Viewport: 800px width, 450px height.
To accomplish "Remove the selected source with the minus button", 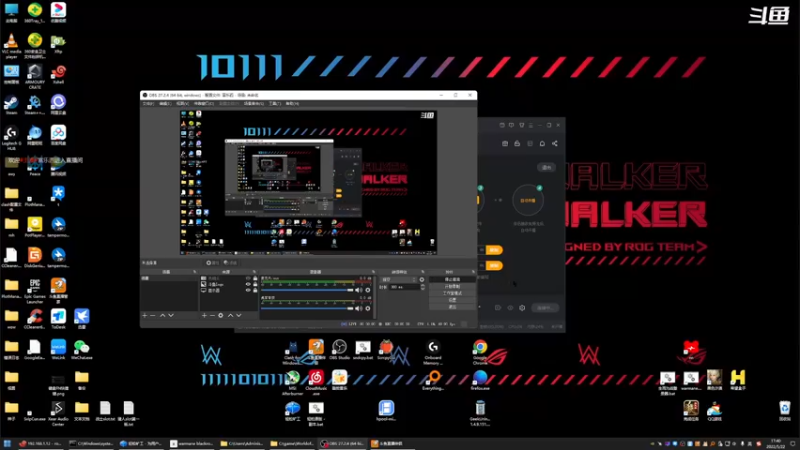I will 212,315.
